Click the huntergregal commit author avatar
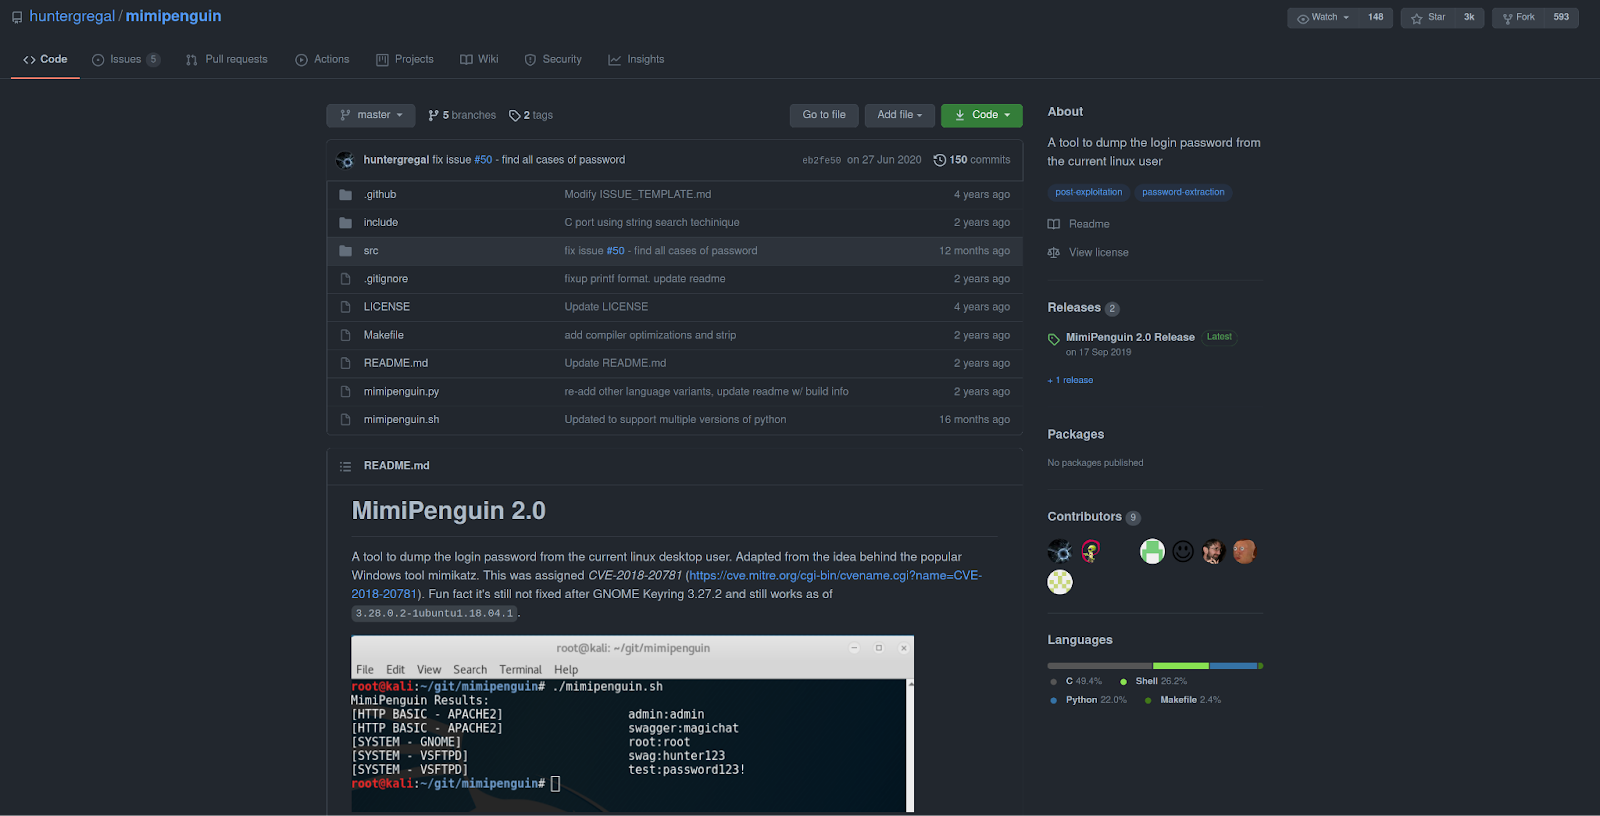Image resolution: width=1600 pixels, height=816 pixels. tap(346, 160)
